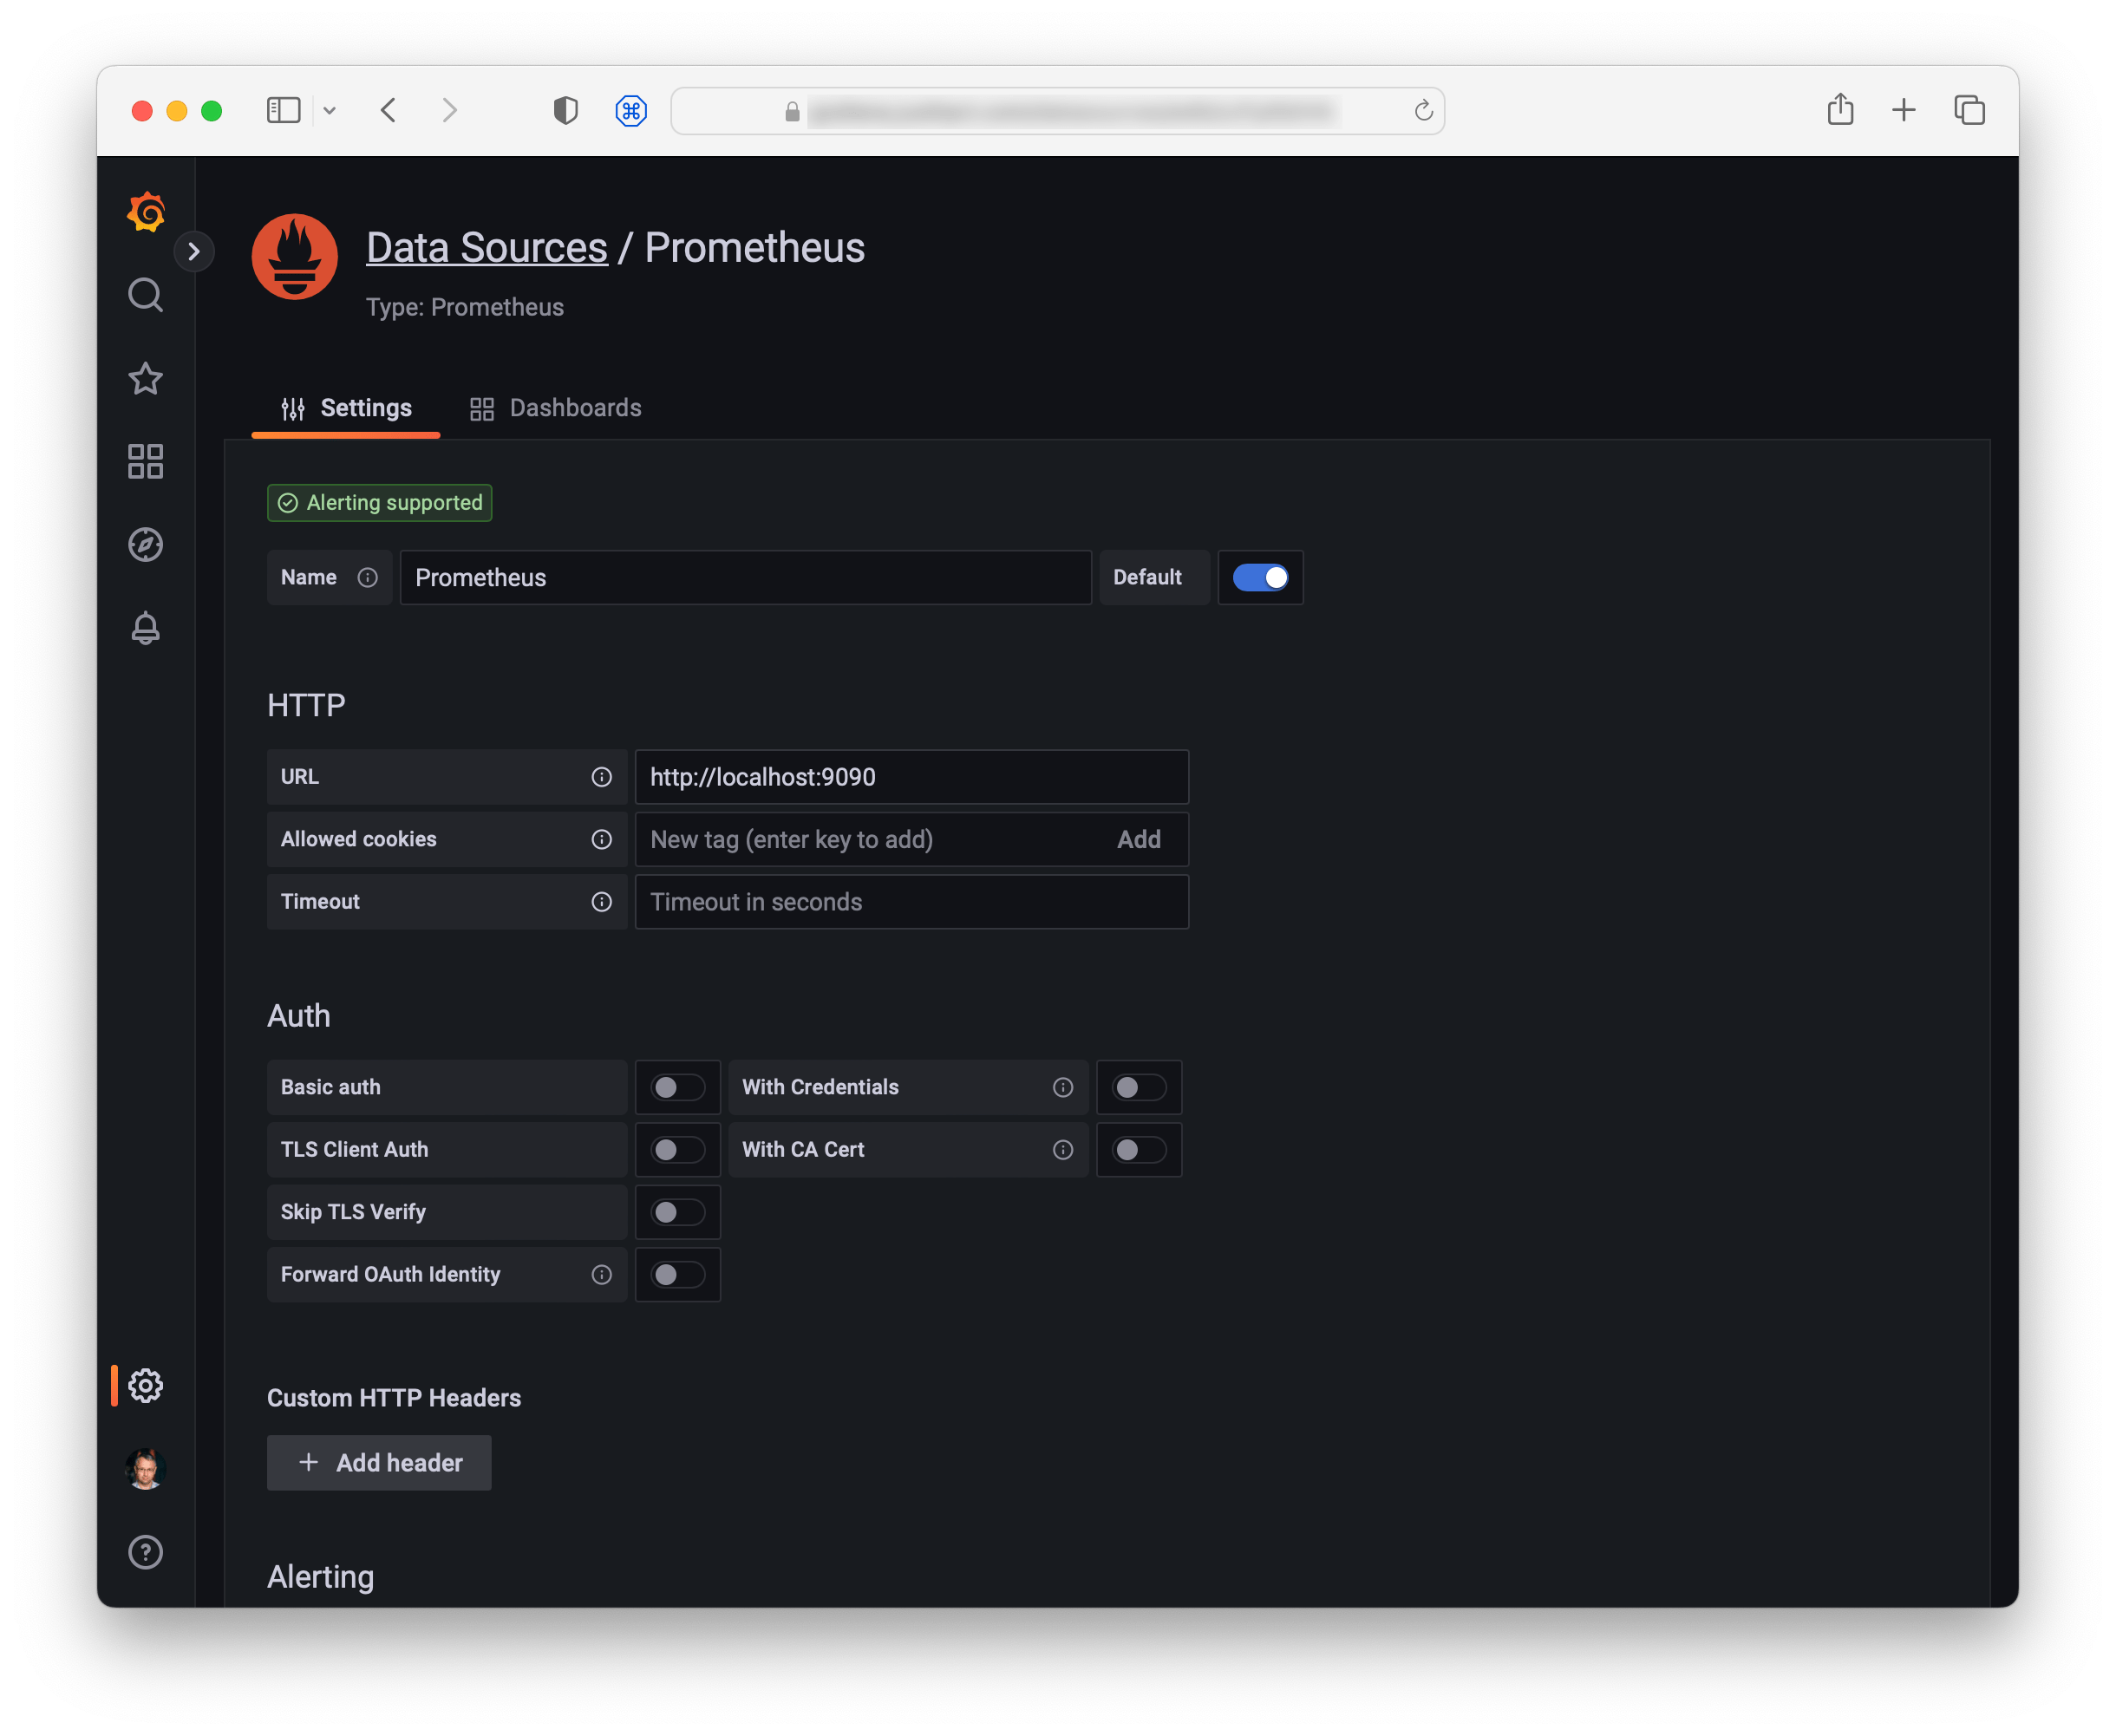This screenshot has height=1736, width=2116.
Task: Open the Data Sources breadcrumb link
Action: (x=487, y=247)
